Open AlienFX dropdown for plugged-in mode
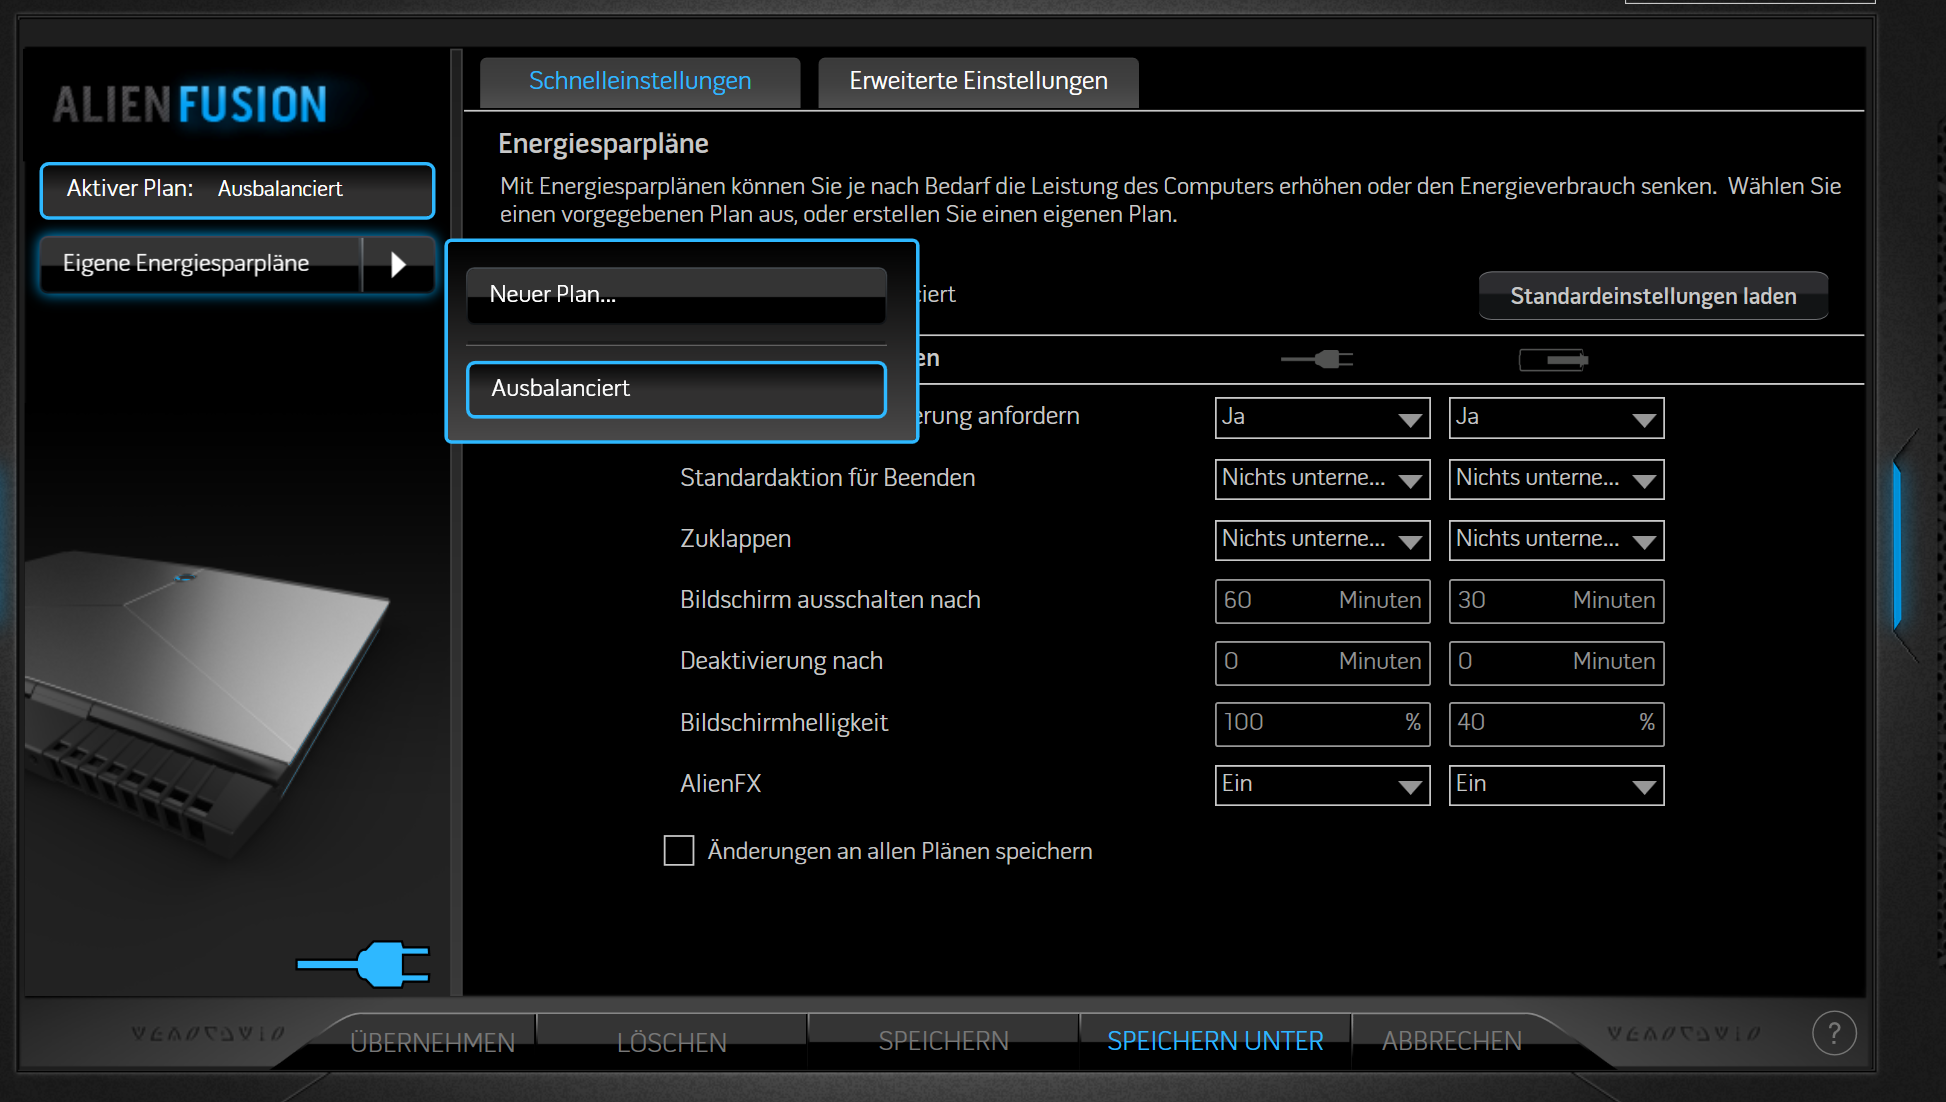Screen dimensions: 1946x1102 coord(1322,785)
